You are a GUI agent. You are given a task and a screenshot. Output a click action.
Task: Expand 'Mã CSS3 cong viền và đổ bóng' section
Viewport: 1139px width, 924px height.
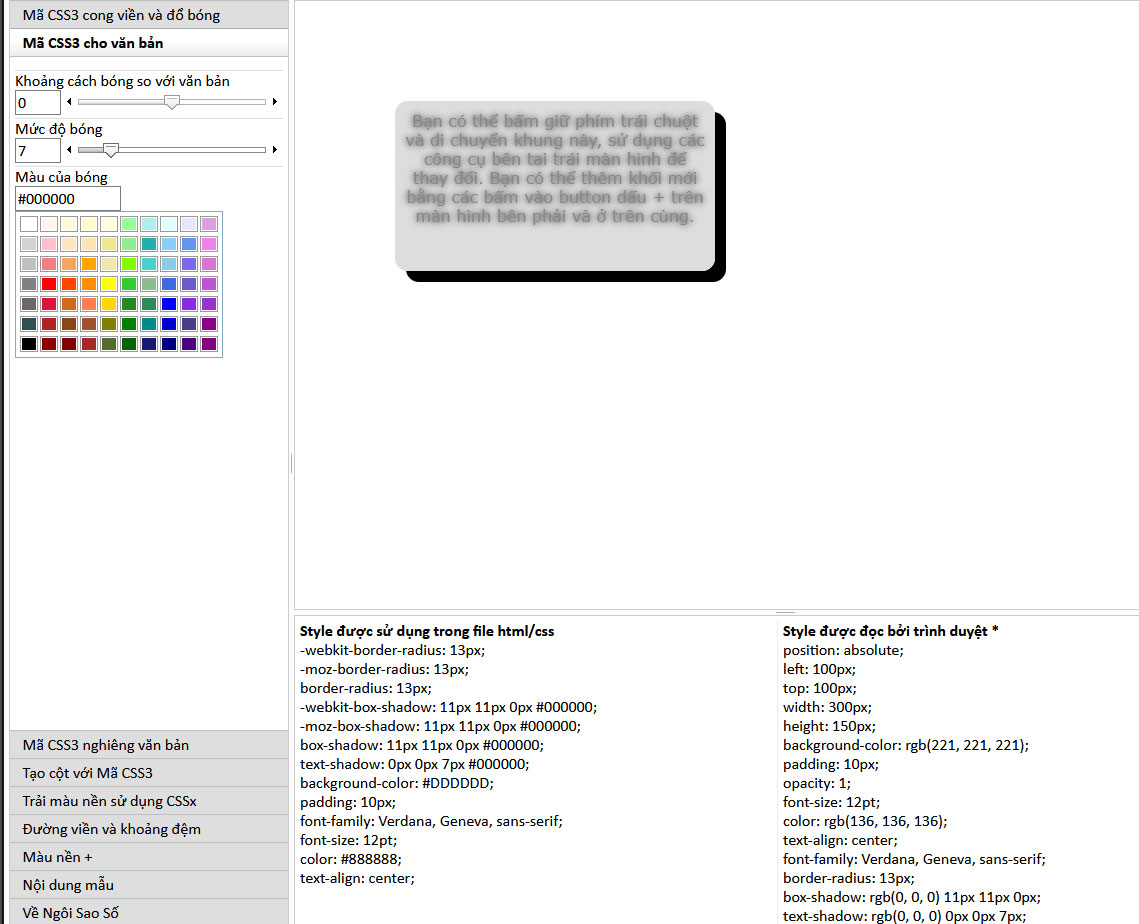point(149,15)
